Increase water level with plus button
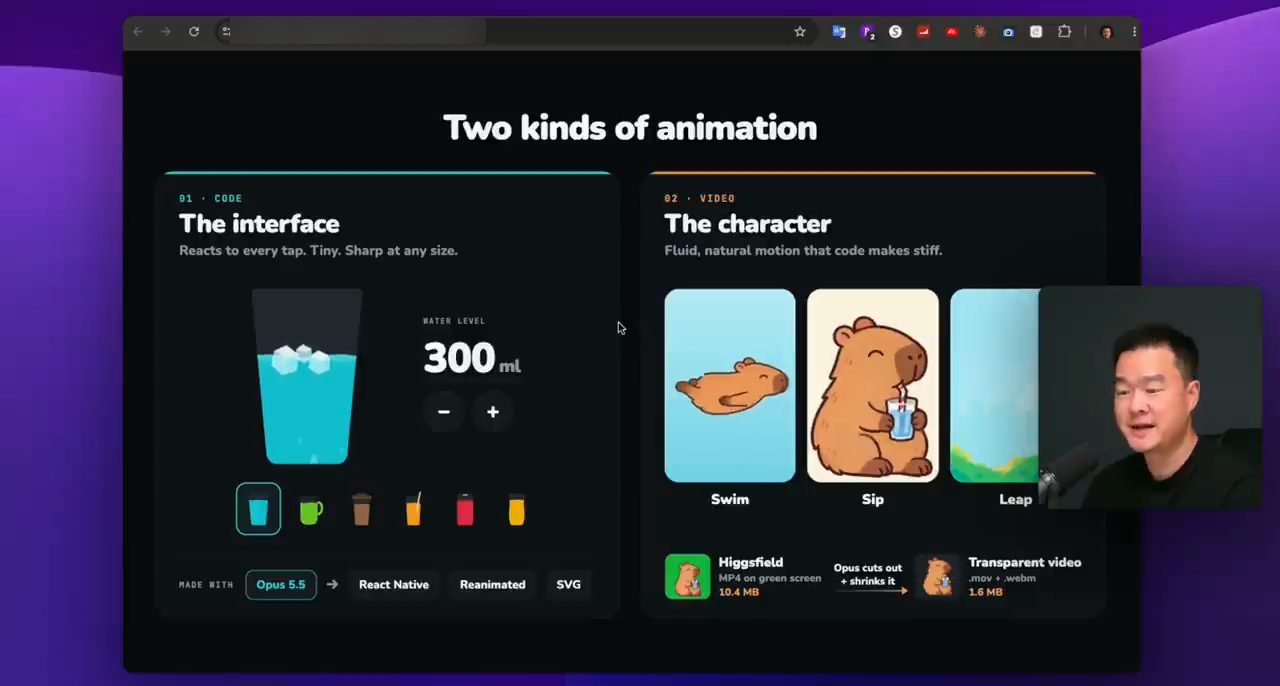This screenshot has height=686, width=1280. [493, 412]
